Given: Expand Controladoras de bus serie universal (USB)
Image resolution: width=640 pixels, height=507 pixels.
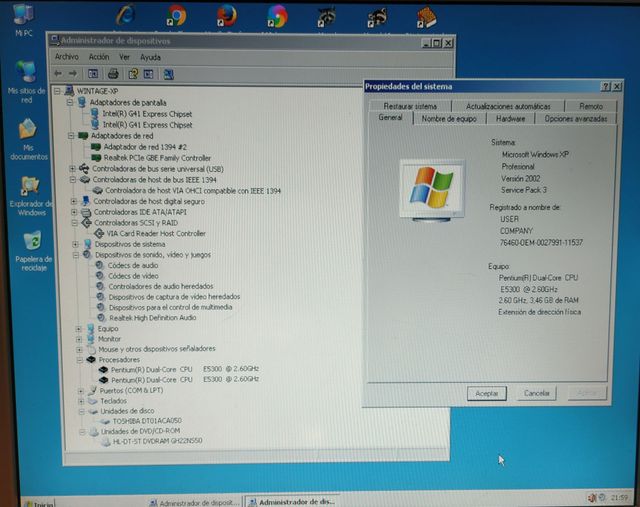Looking at the screenshot, I should (72, 169).
